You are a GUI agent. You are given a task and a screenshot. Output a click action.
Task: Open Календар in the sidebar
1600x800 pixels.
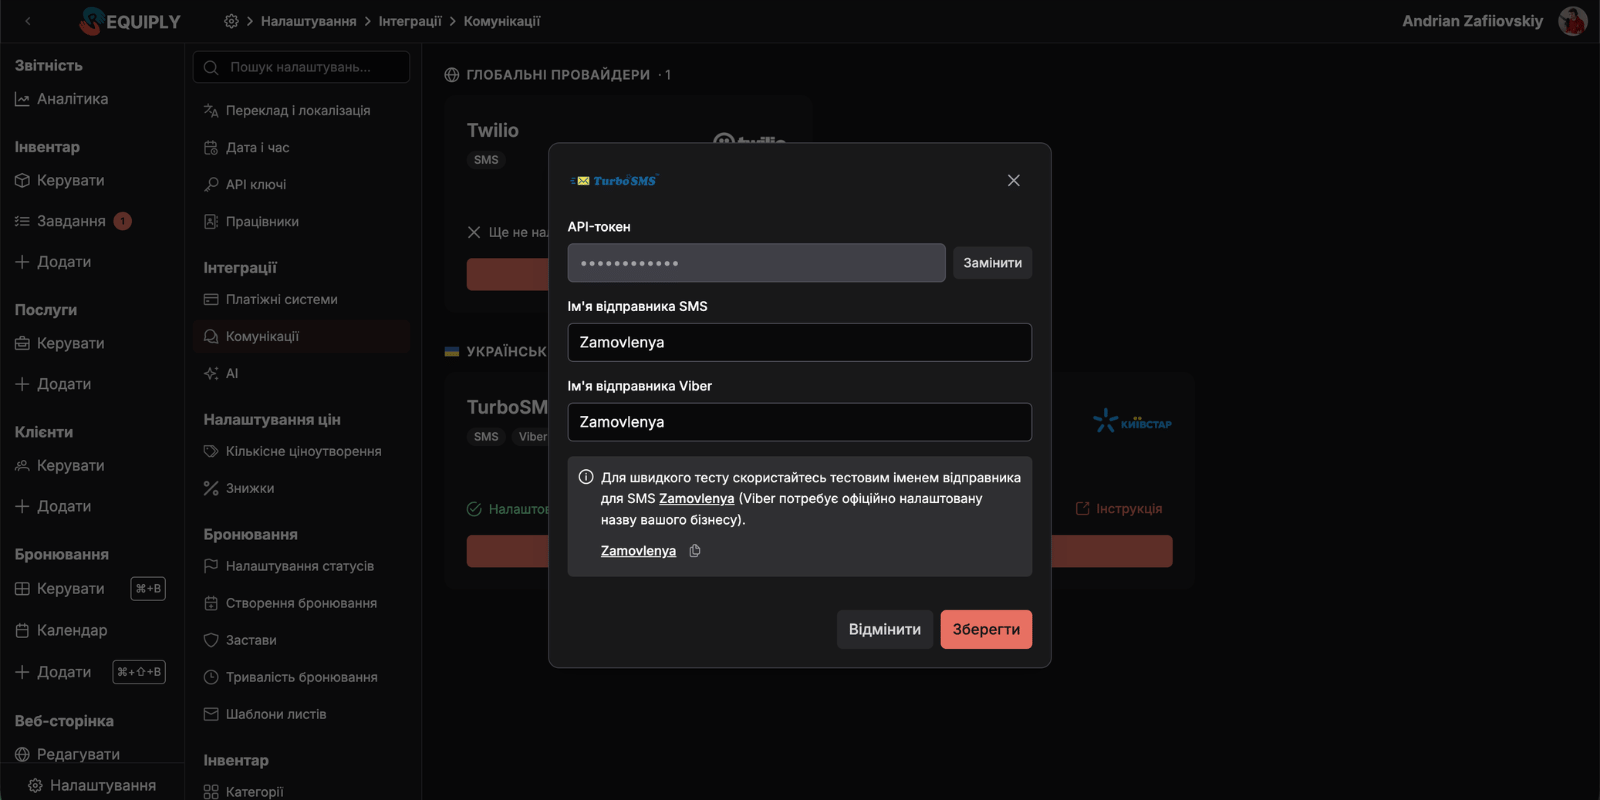61,630
